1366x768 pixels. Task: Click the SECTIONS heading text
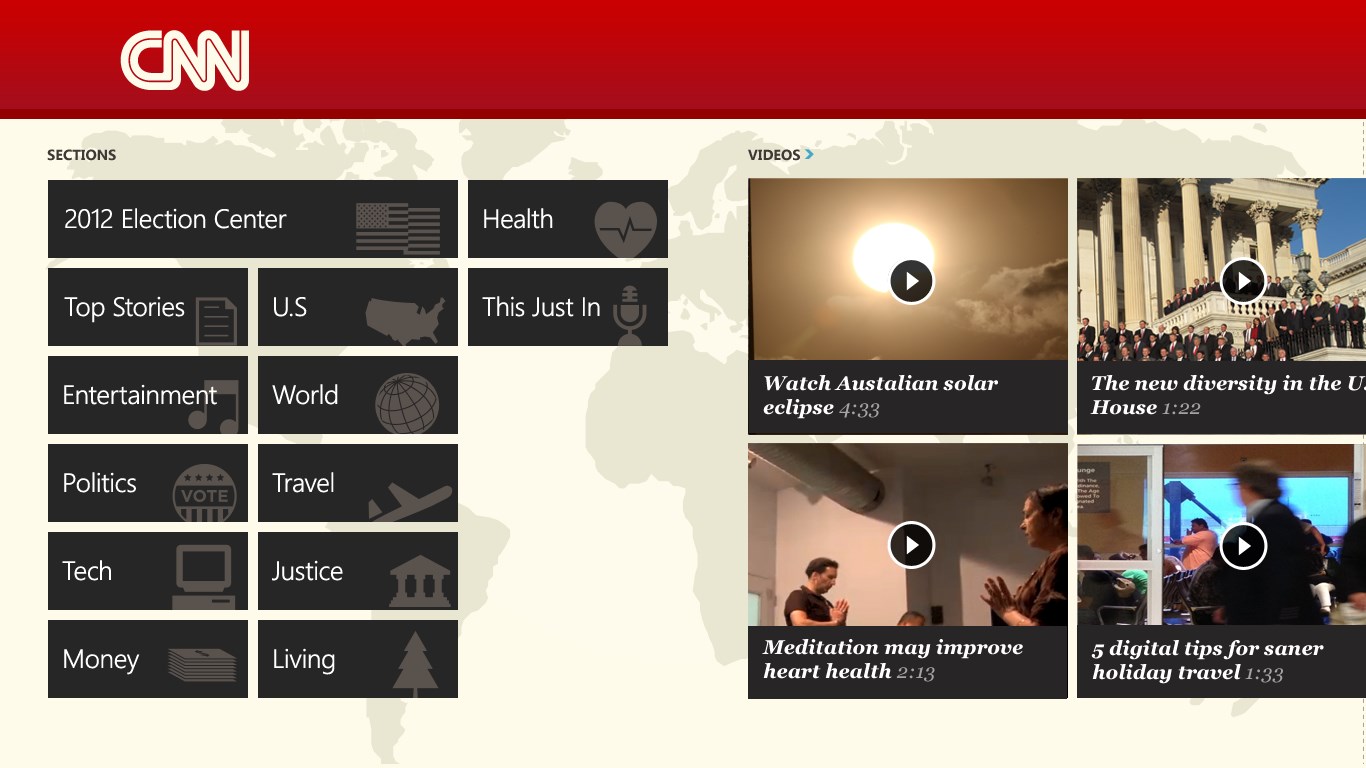coord(81,155)
